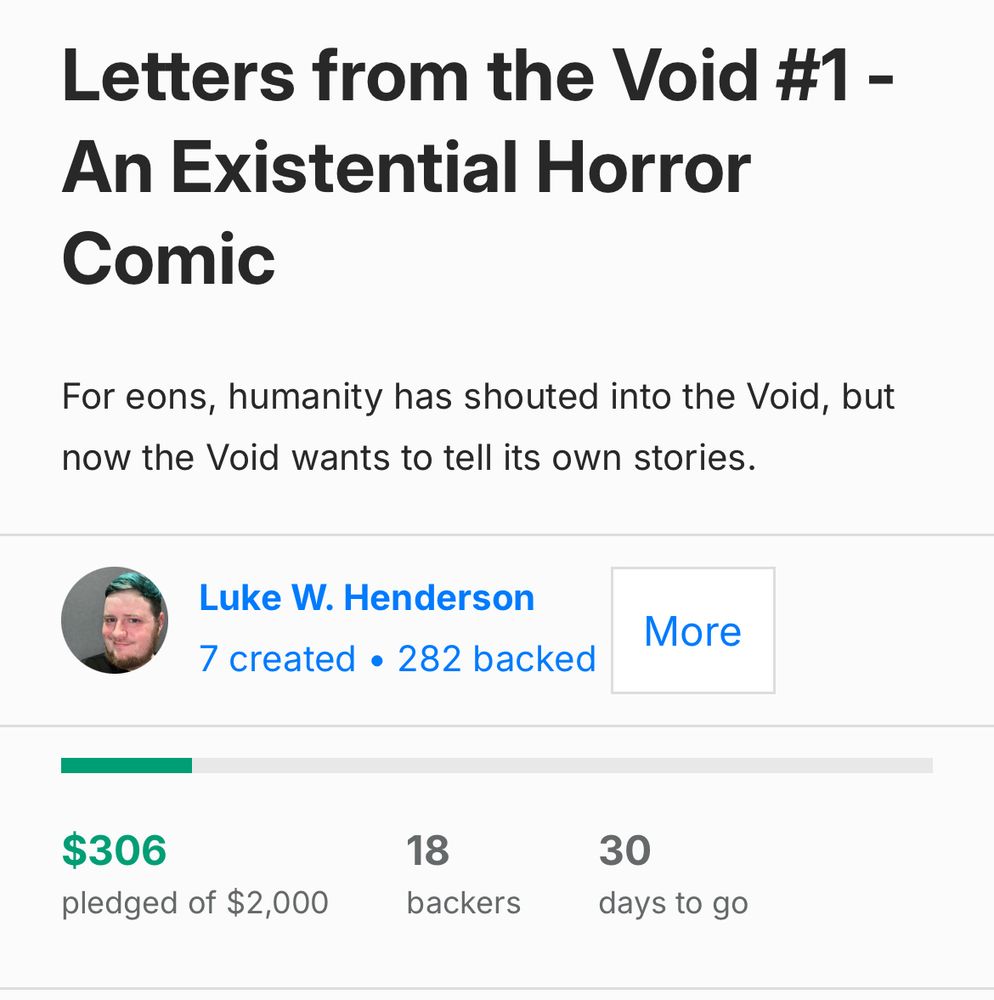
Task: Click the number 30 above days to go
Action: click(625, 851)
